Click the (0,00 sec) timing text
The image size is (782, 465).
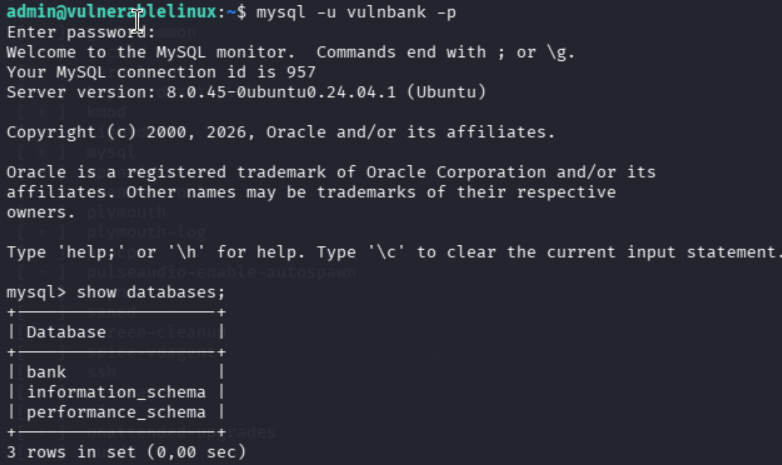click(x=196, y=452)
